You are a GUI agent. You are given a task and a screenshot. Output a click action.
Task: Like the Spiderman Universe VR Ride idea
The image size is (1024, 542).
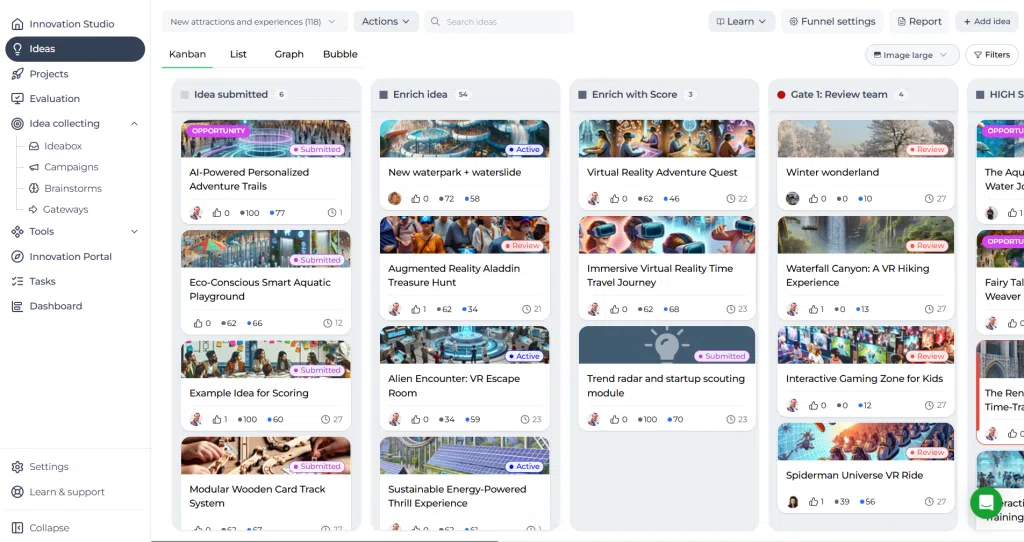813,502
